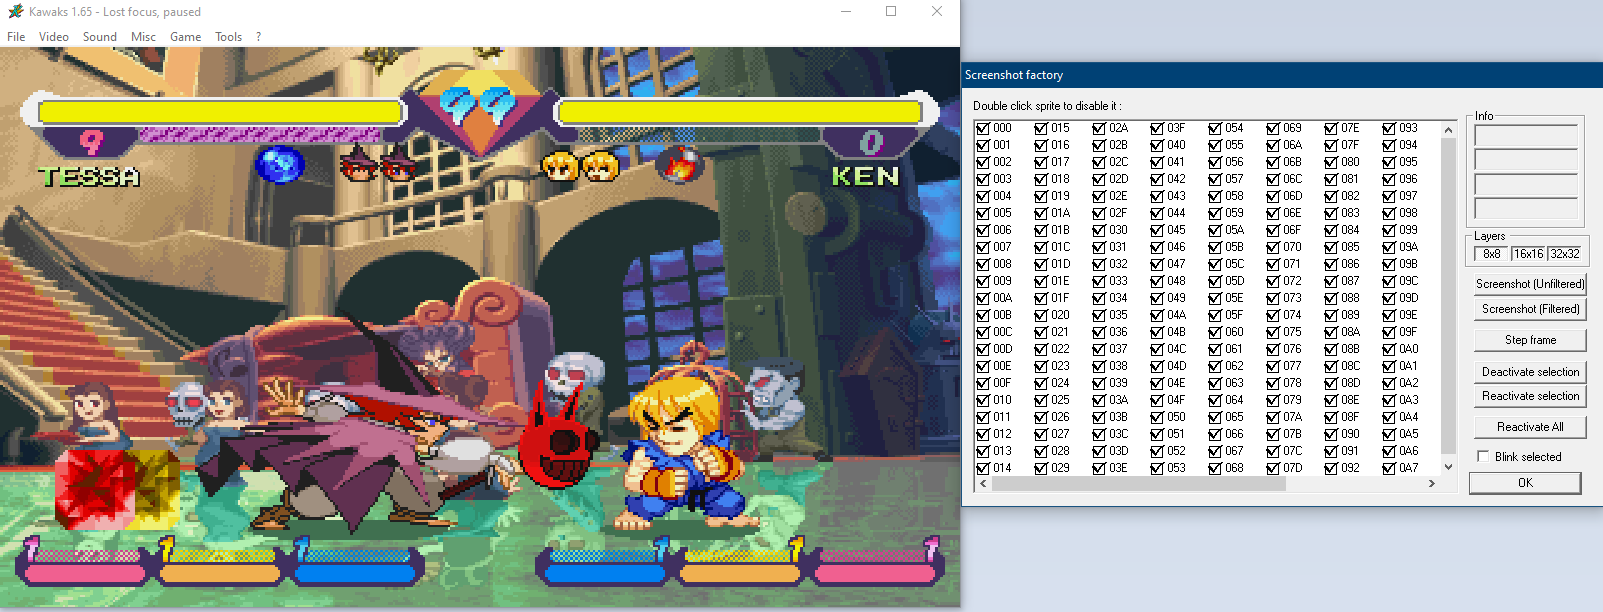Click Tessa's yellow health bar
1603x612 pixels.
coord(220,112)
